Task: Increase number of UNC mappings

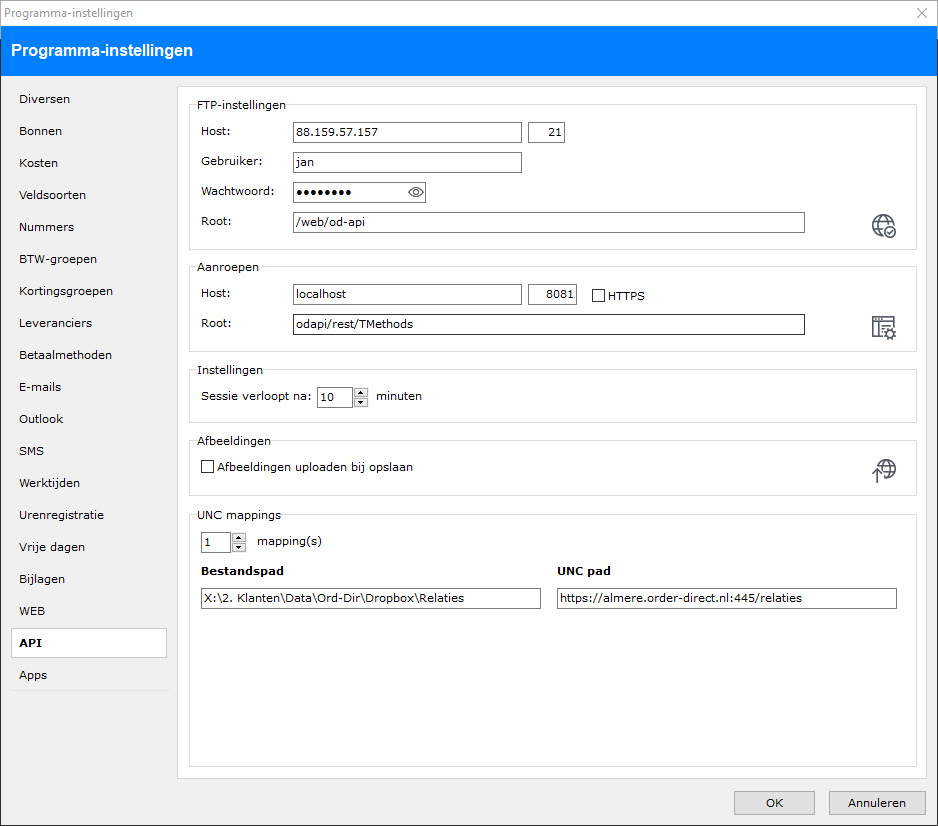Action: [x=238, y=537]
